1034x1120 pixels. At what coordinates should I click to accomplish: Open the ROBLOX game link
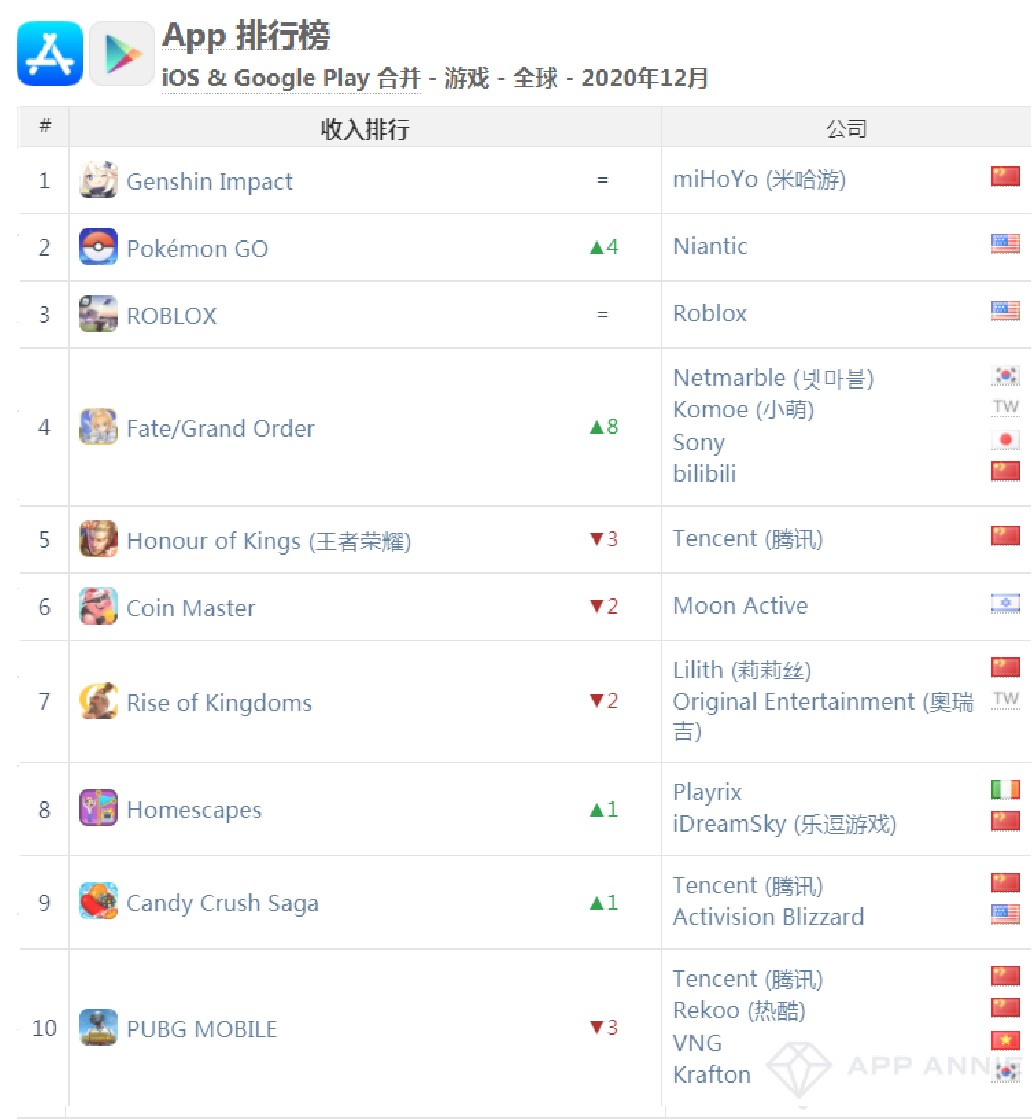point(171,315)
